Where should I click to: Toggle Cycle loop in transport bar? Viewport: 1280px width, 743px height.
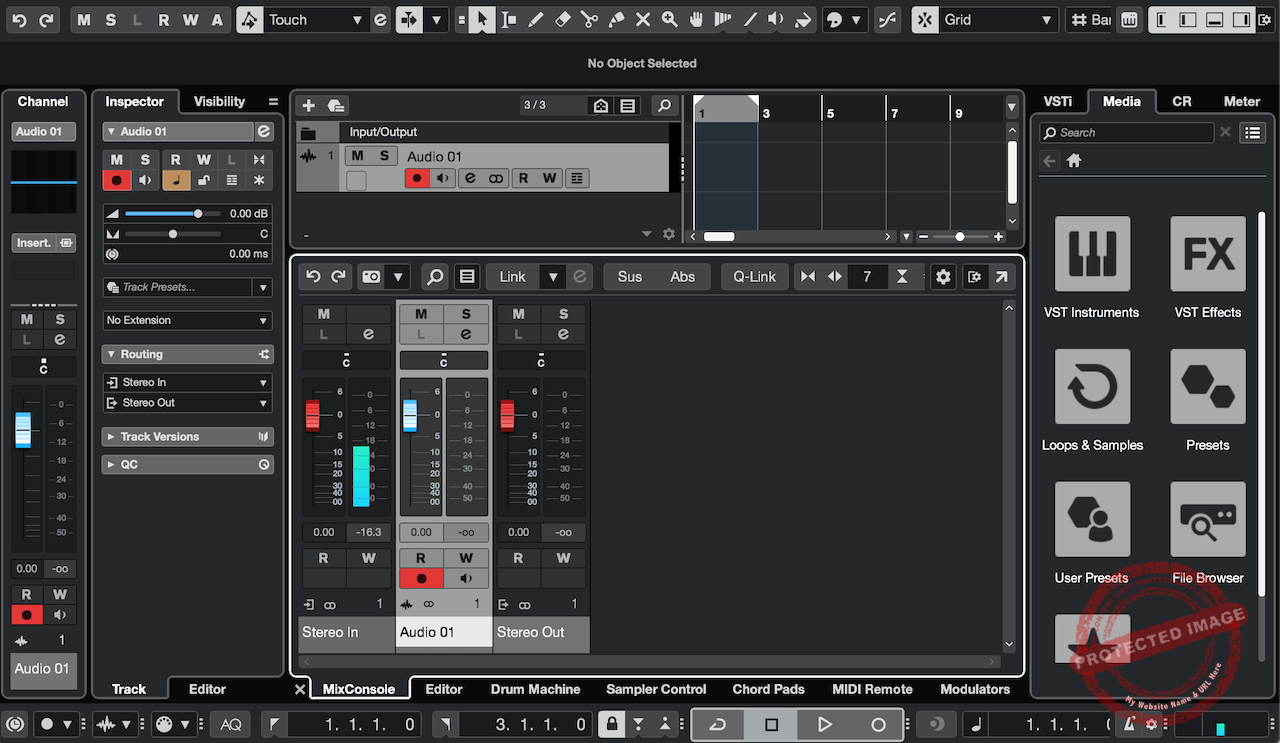pyautogui.click(x=718, y=724)
